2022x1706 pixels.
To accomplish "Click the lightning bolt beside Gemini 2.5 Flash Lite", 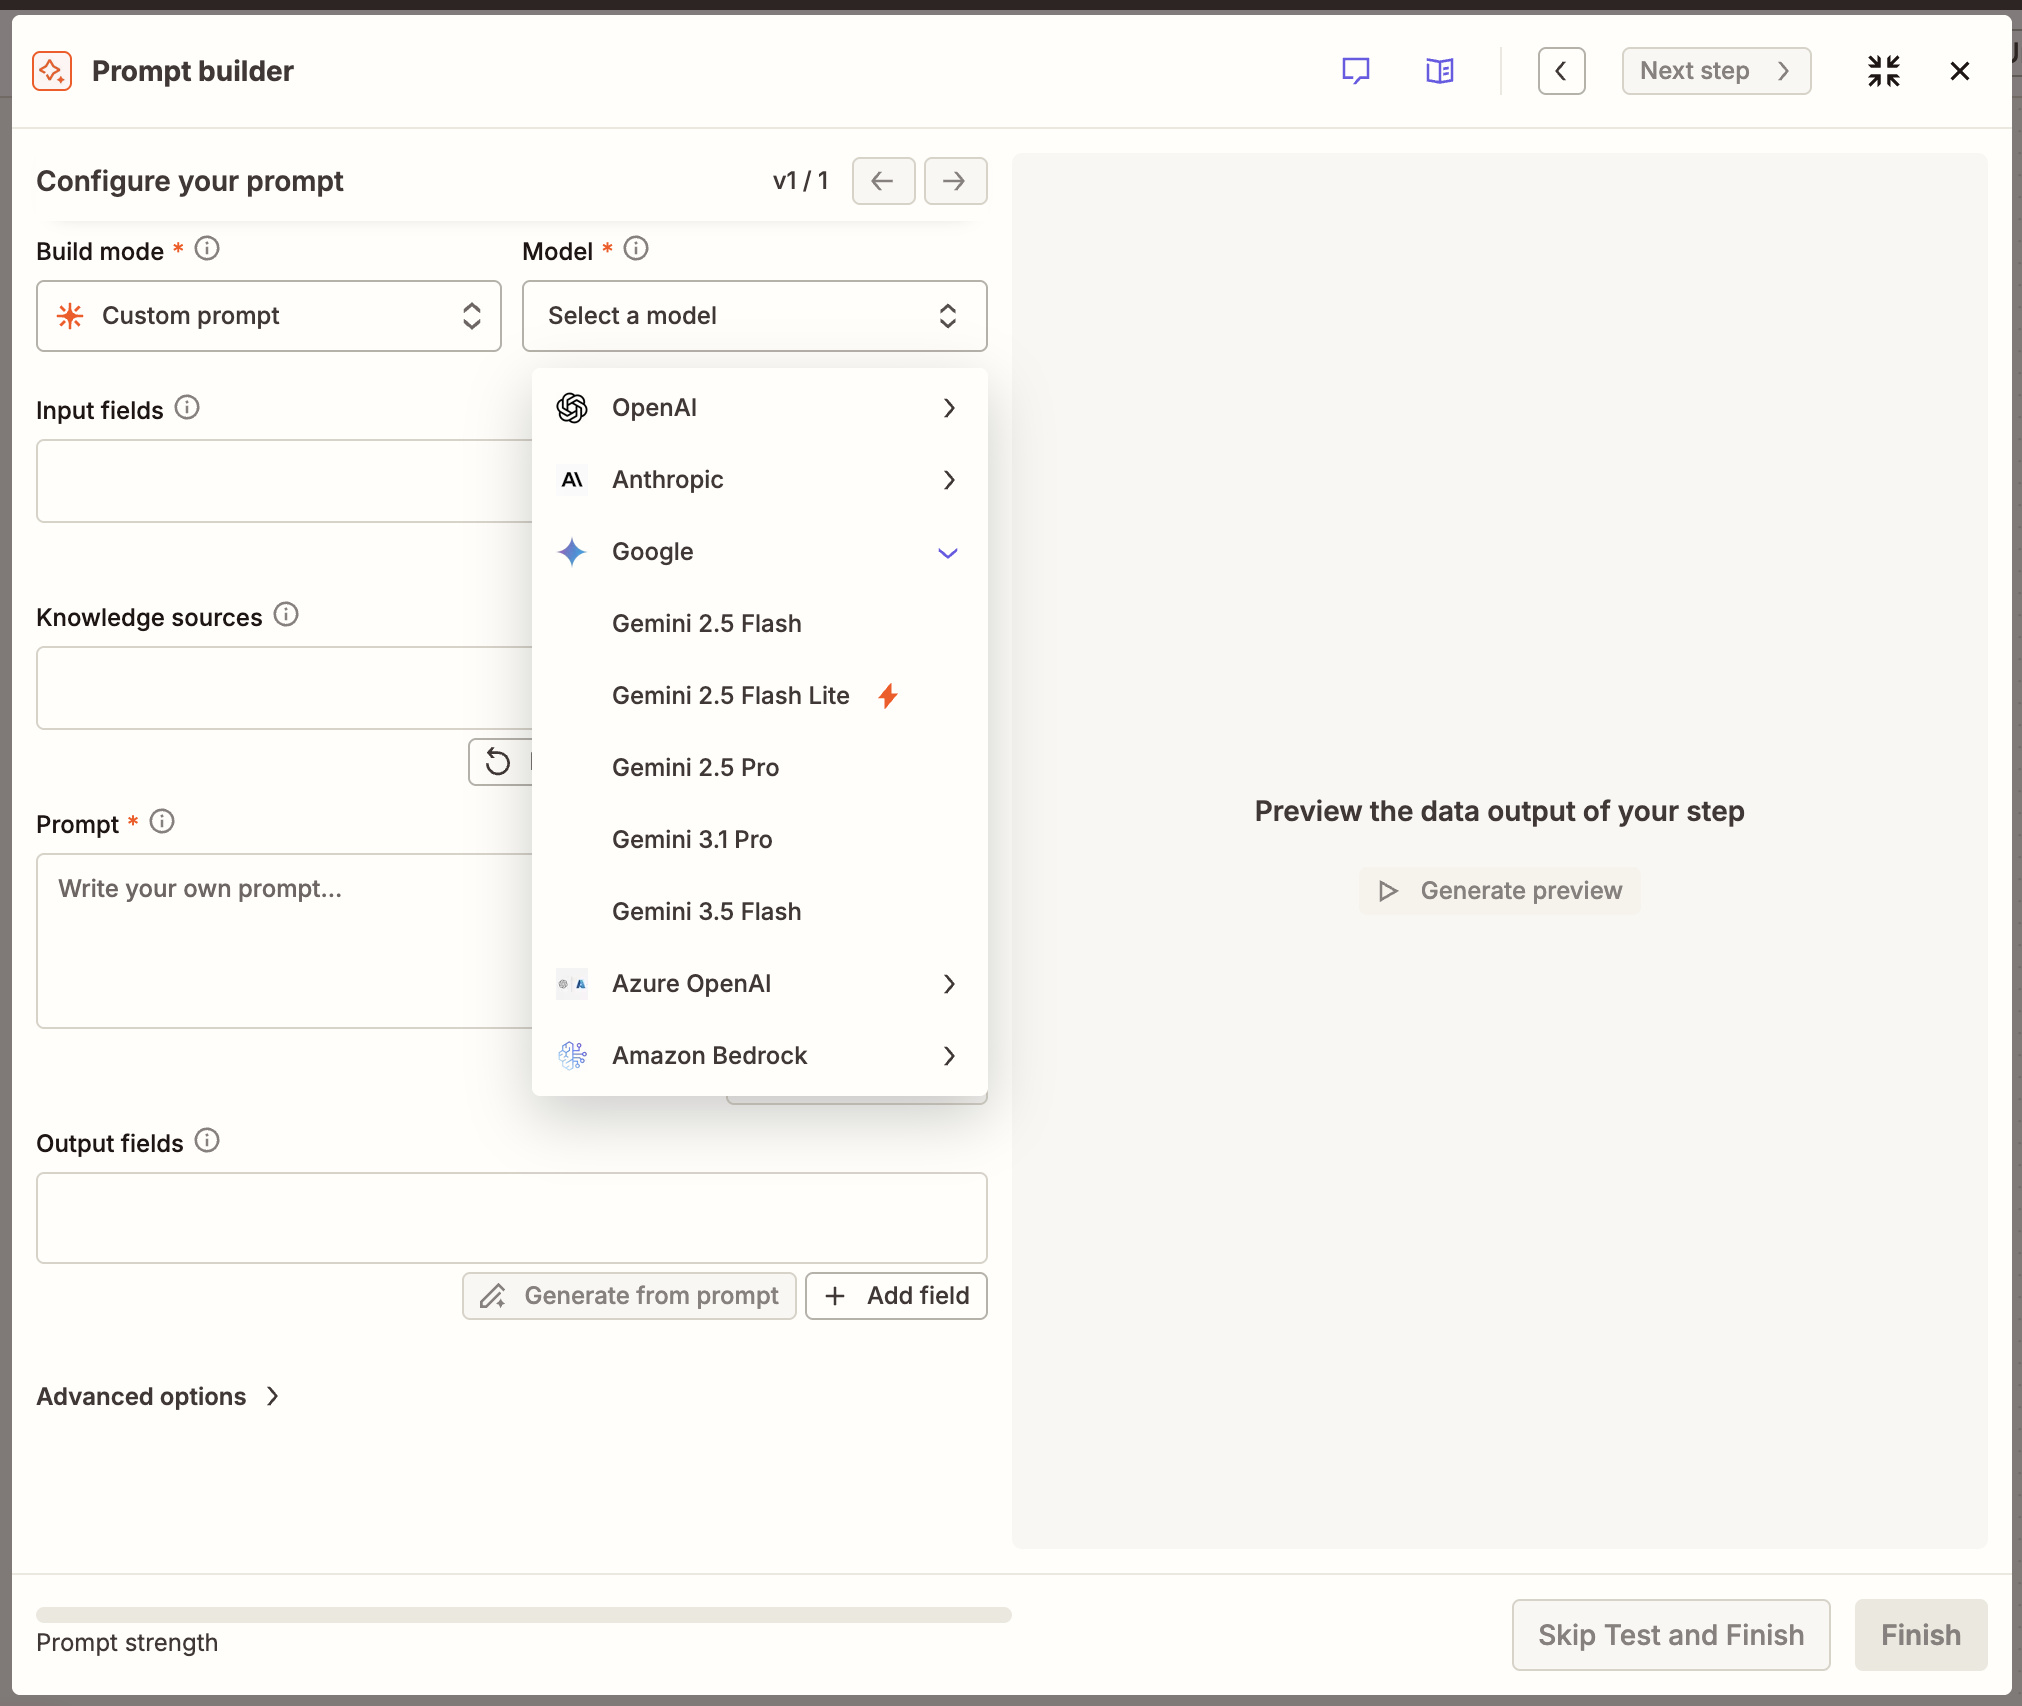I will [x=888, y=696].
